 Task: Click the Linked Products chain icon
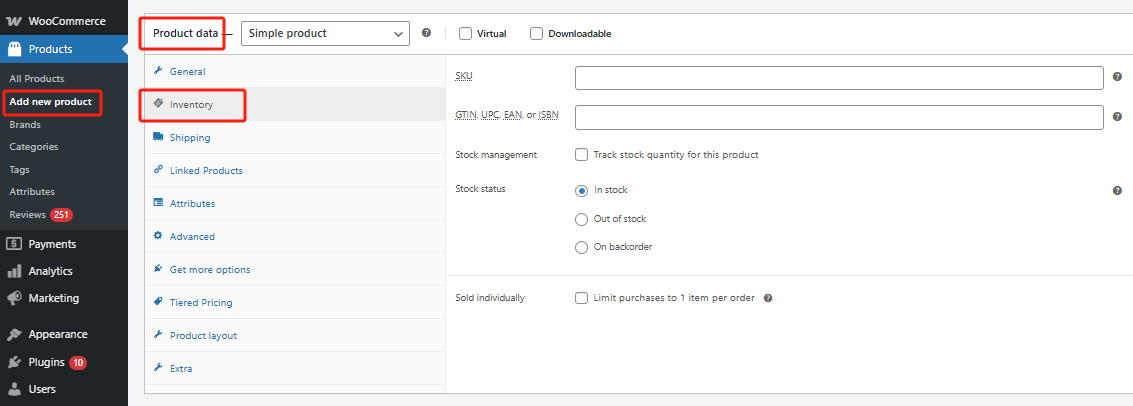click(158, 170)
